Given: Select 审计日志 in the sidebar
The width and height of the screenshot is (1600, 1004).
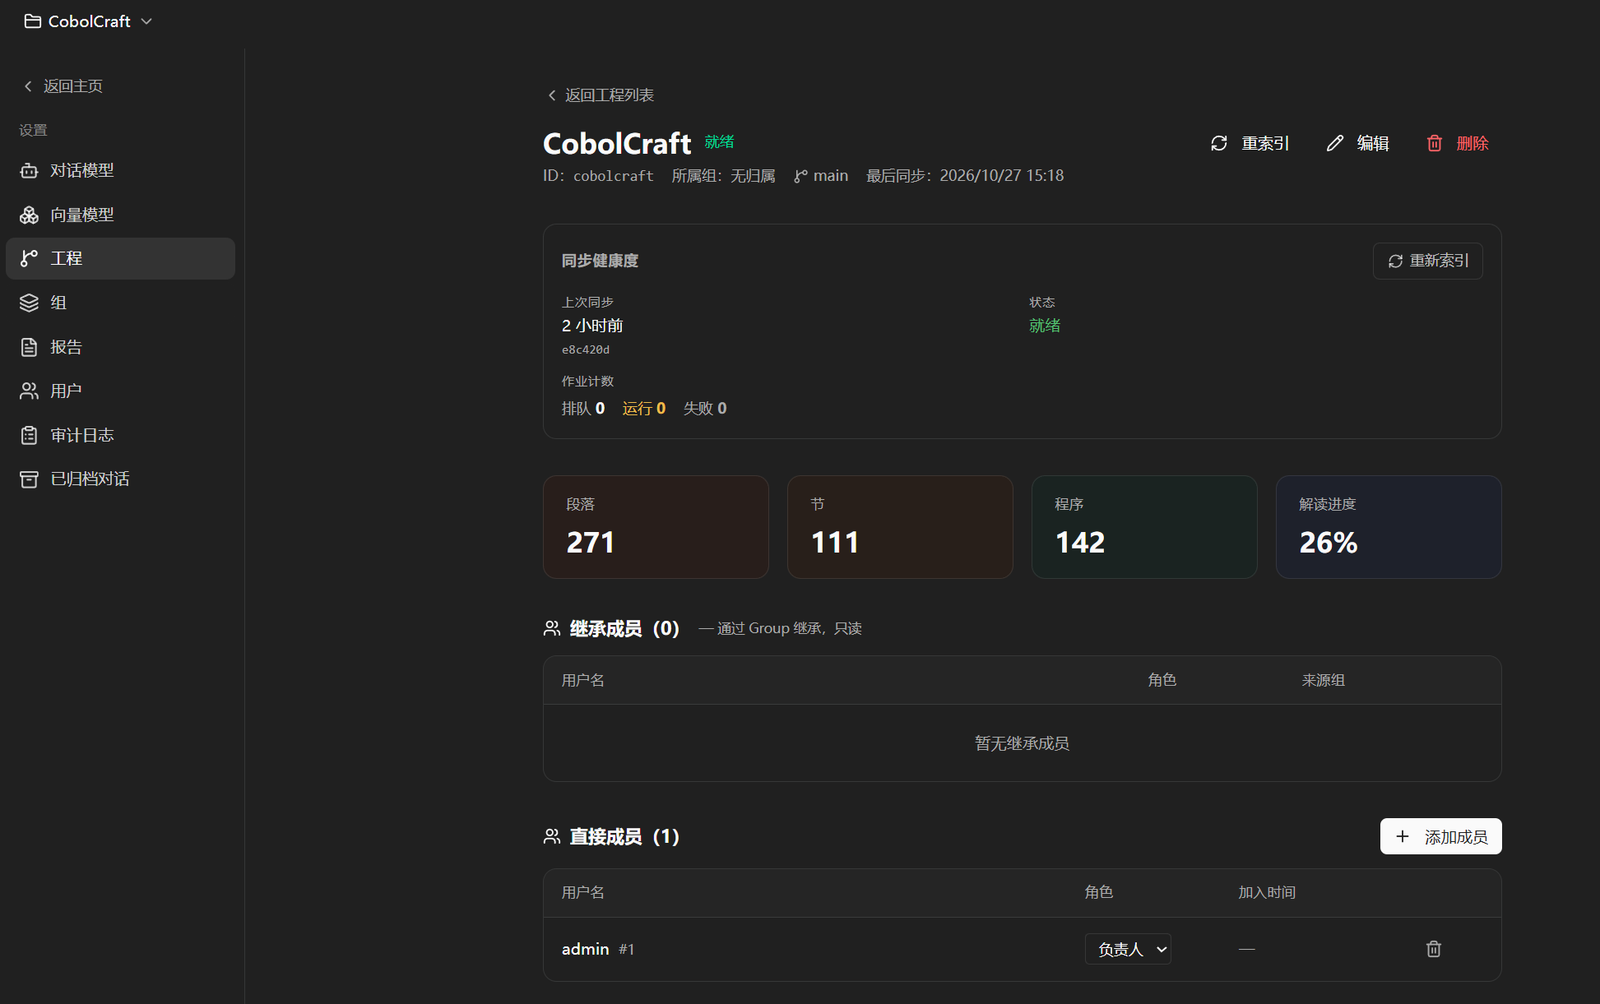Looking at the screenshot, I should point(120,435).
